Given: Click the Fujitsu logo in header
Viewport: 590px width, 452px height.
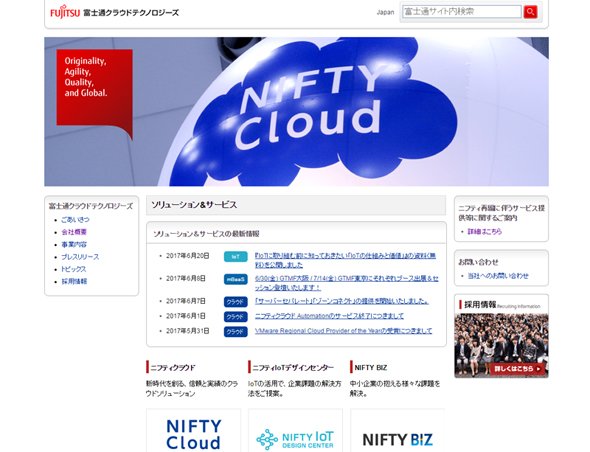Looking at the screenshot, I should coord(65,12).
